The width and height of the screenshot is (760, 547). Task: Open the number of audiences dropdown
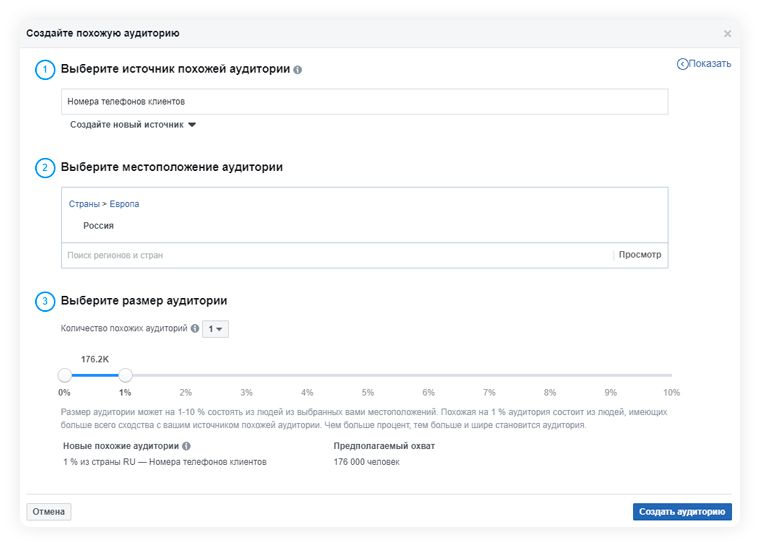coord(215,329)
